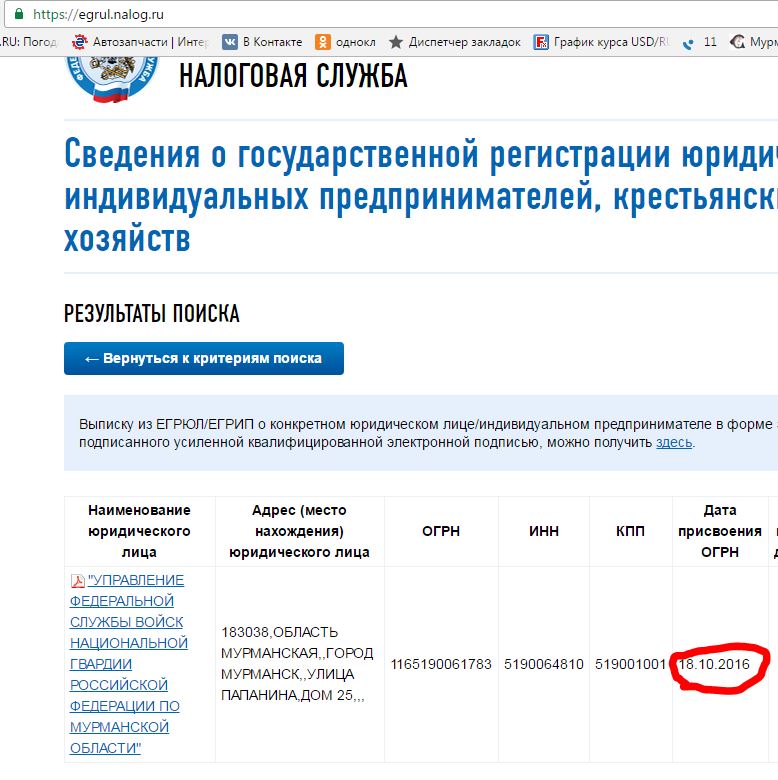Click Вернуться к критериям поиска button

(x=204, y=359)
